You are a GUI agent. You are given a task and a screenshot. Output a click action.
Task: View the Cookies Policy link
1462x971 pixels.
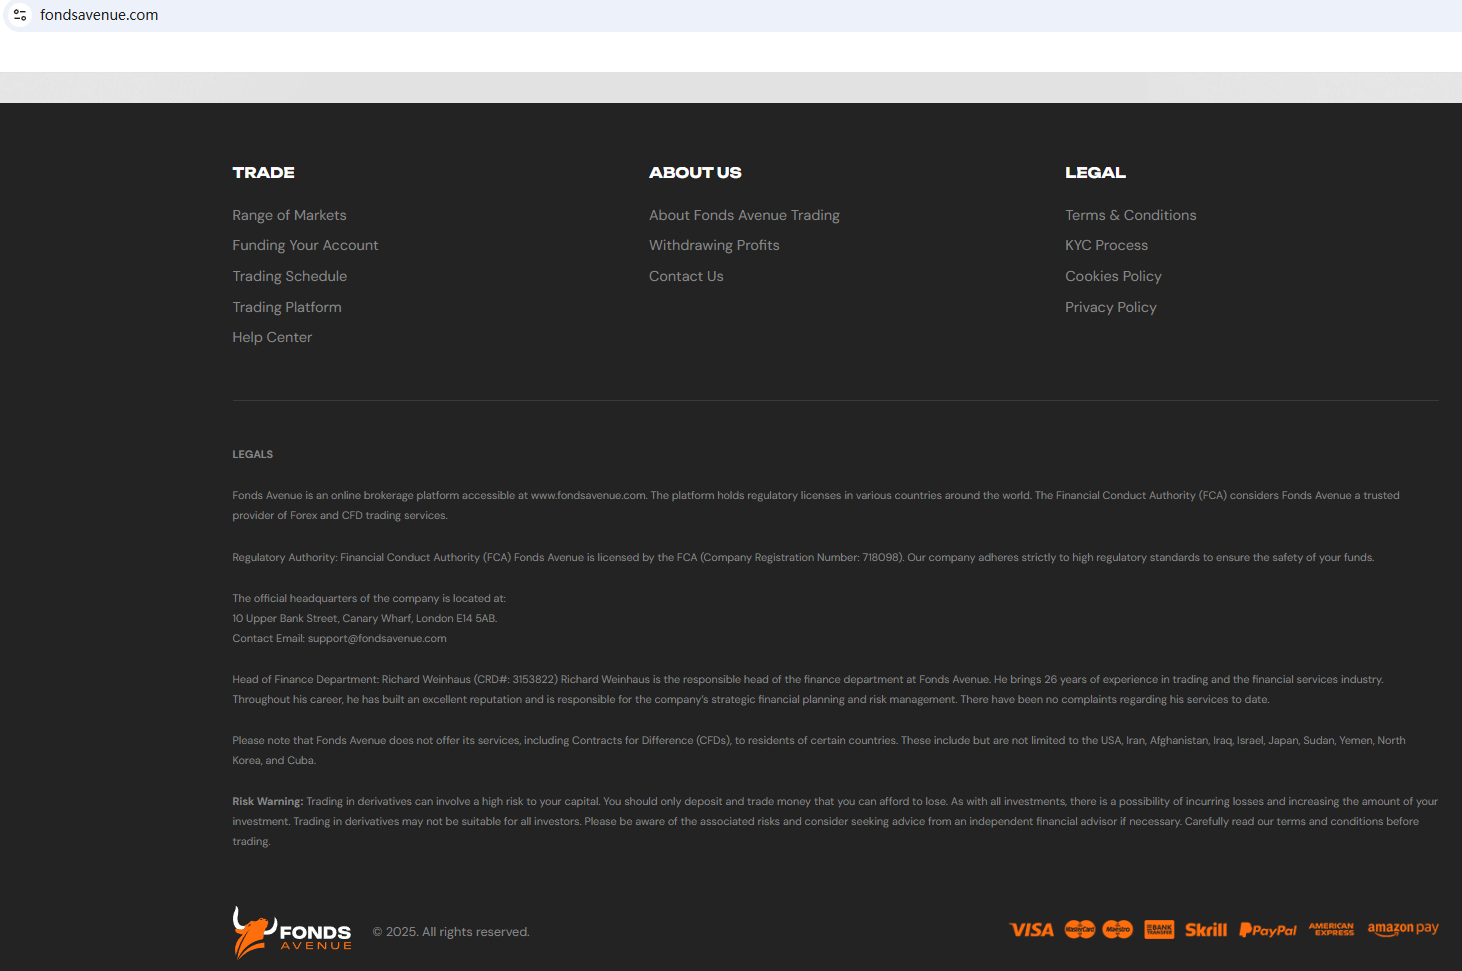coord(1114,276)
